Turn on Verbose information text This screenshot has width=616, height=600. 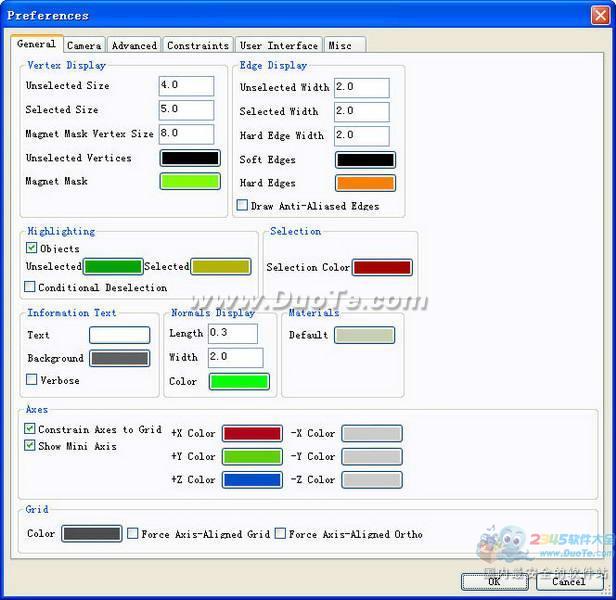tap(32, 380)
